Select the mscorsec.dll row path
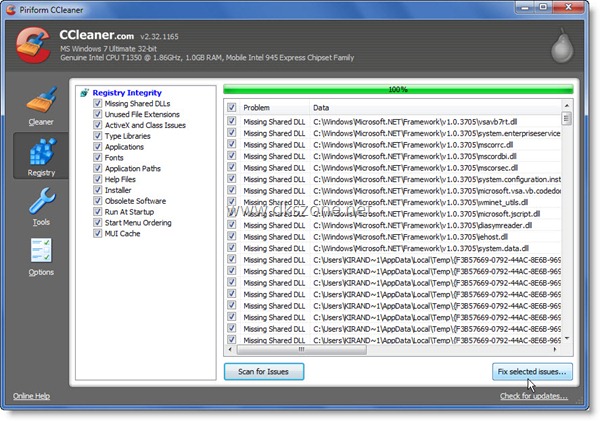Screen dimensions: 600x421 [x=416, y=168]
